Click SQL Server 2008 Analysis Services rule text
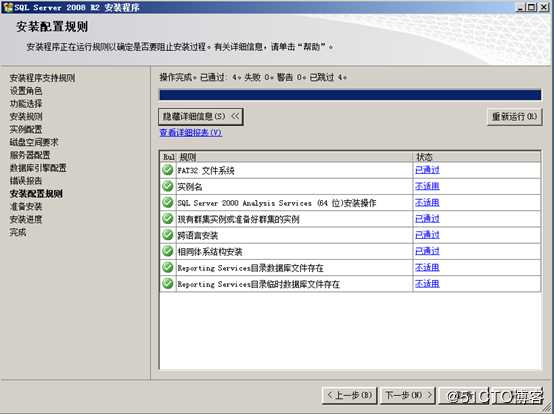Image resolution: width=554 pixels, height=414 pixels. (277, 203)
